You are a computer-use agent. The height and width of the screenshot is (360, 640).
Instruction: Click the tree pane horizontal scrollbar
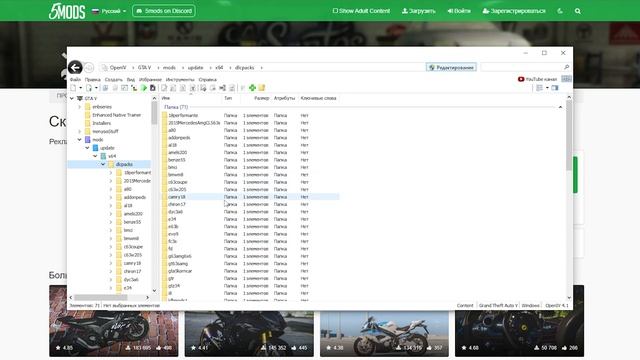[x=100, y=298]
